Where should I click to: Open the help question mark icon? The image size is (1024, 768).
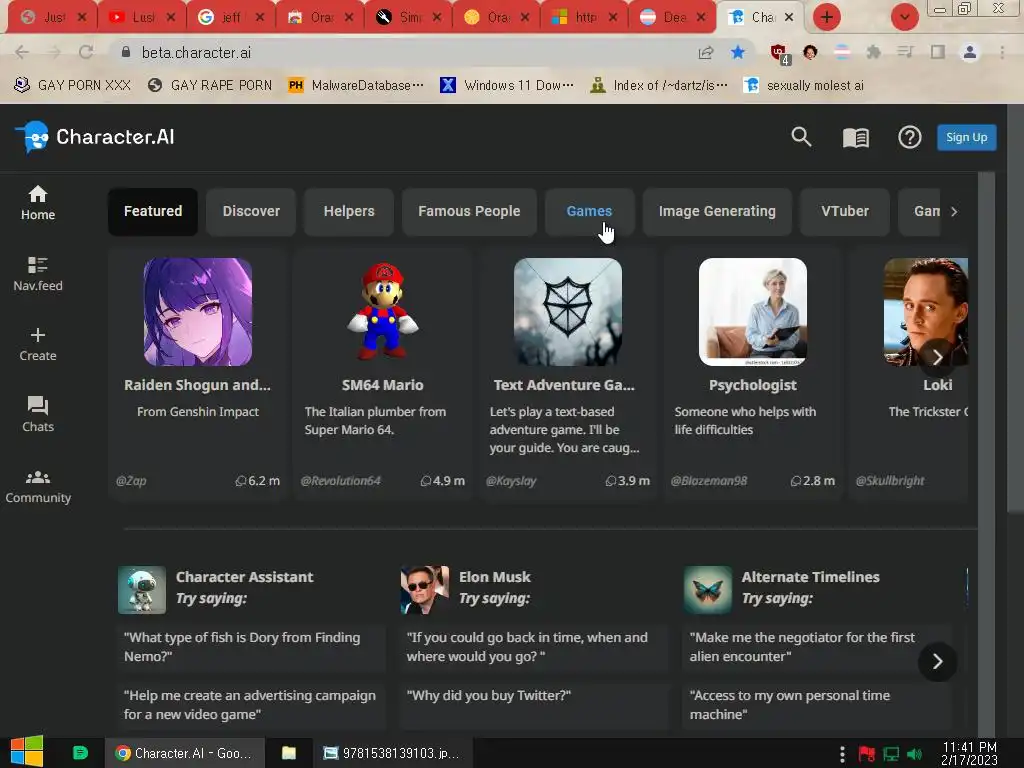(909, 137)
